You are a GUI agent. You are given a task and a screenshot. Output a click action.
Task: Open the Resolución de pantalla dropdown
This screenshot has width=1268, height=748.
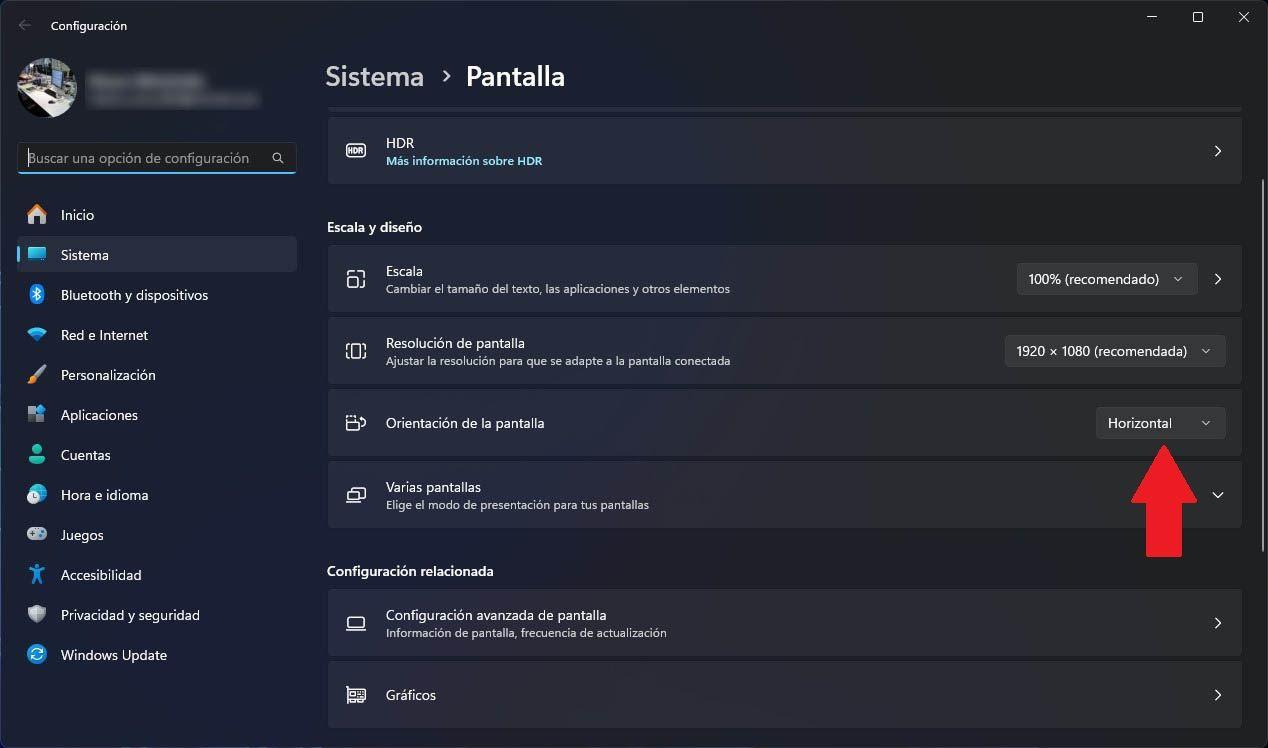[1114, 351]
